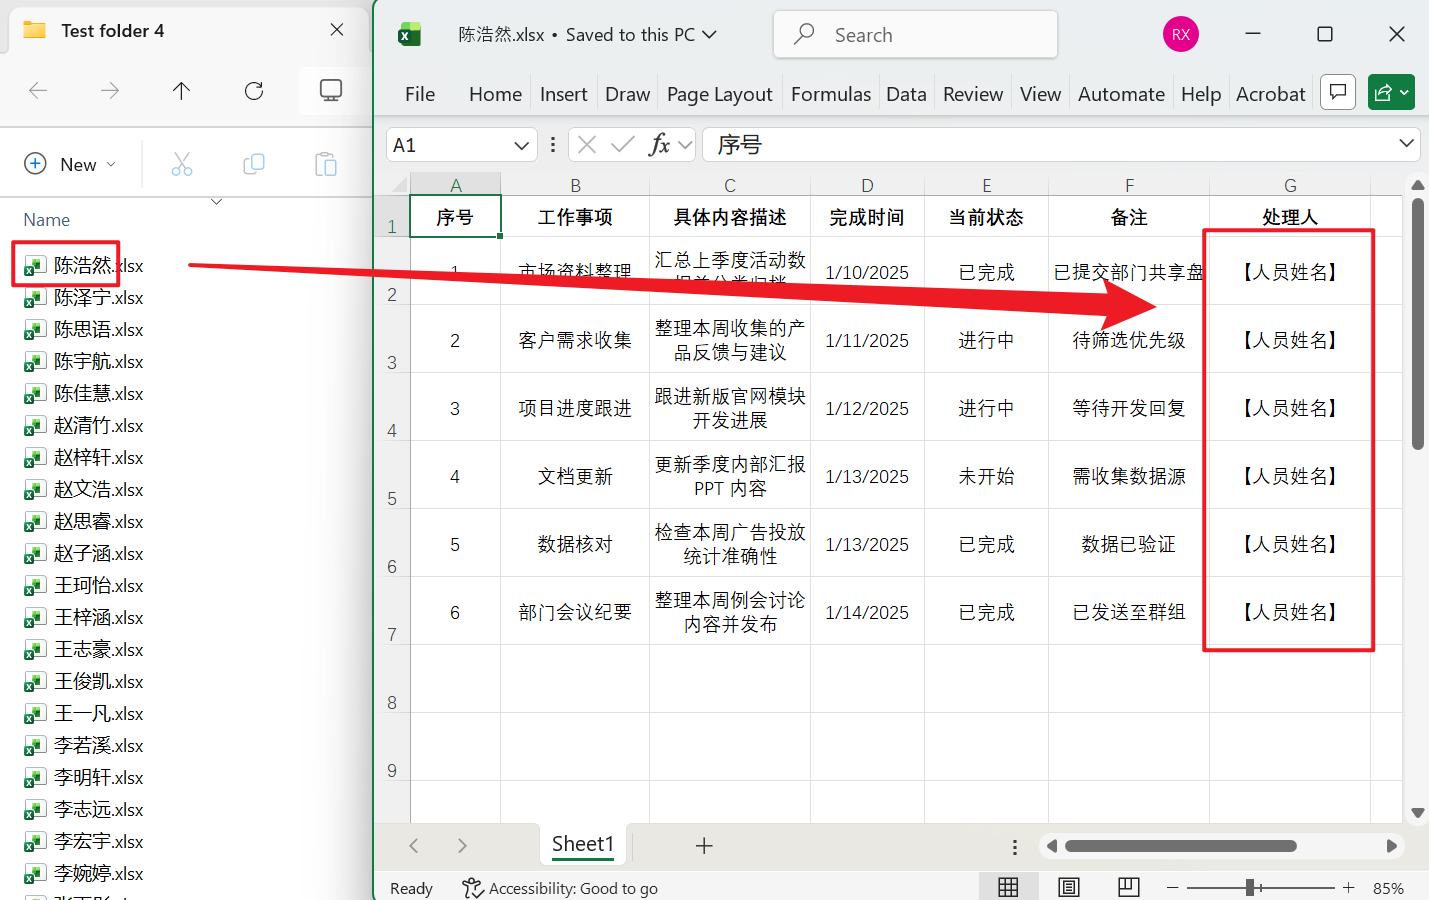Click the plus button to add a sheet
The height and width of the screenshot is (900, 1429).
tap(704, 845)
